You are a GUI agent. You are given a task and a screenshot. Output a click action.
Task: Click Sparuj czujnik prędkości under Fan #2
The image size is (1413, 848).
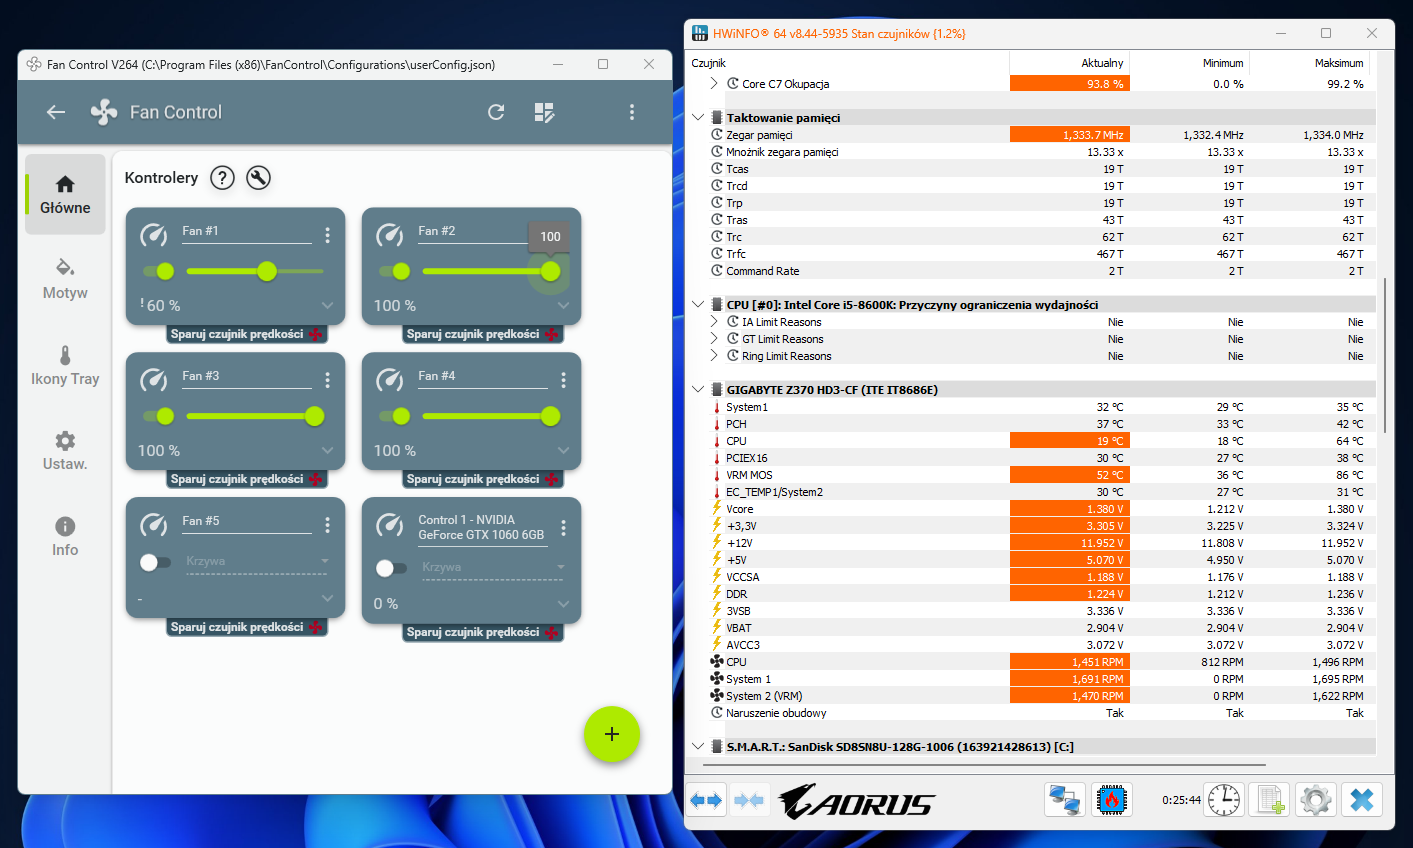pos(482,334)
